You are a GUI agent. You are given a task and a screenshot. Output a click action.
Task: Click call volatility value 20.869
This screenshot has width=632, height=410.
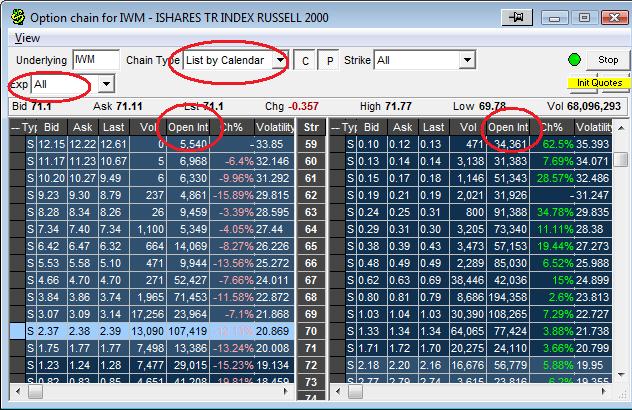272,331
